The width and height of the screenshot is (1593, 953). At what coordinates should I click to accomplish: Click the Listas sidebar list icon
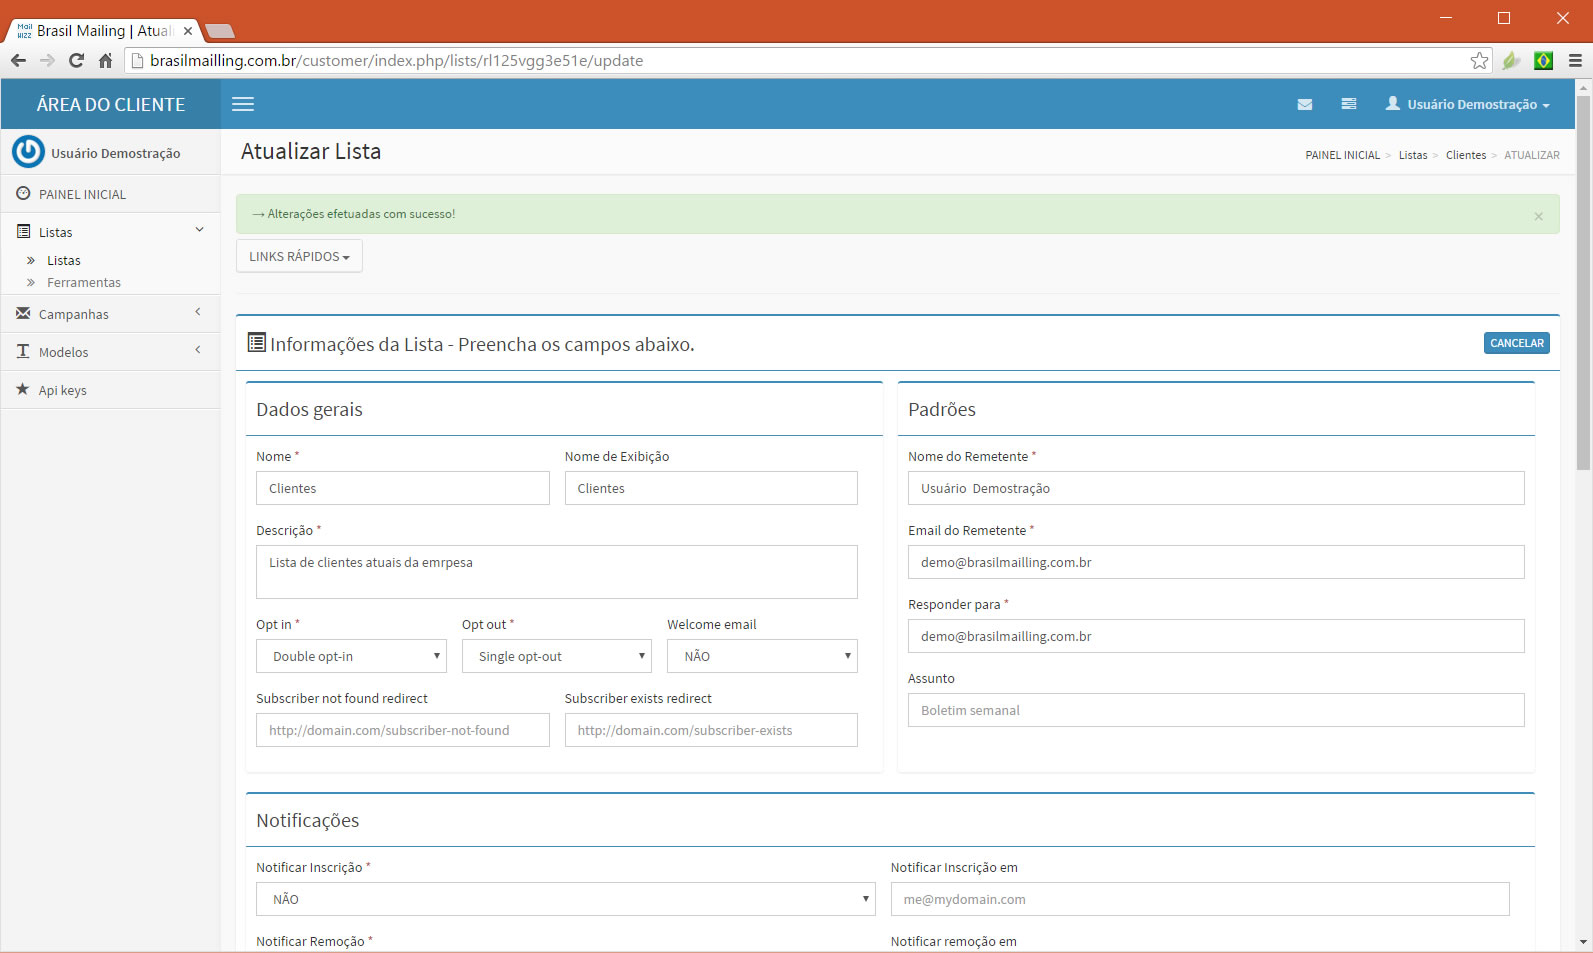tap(23, 231)
